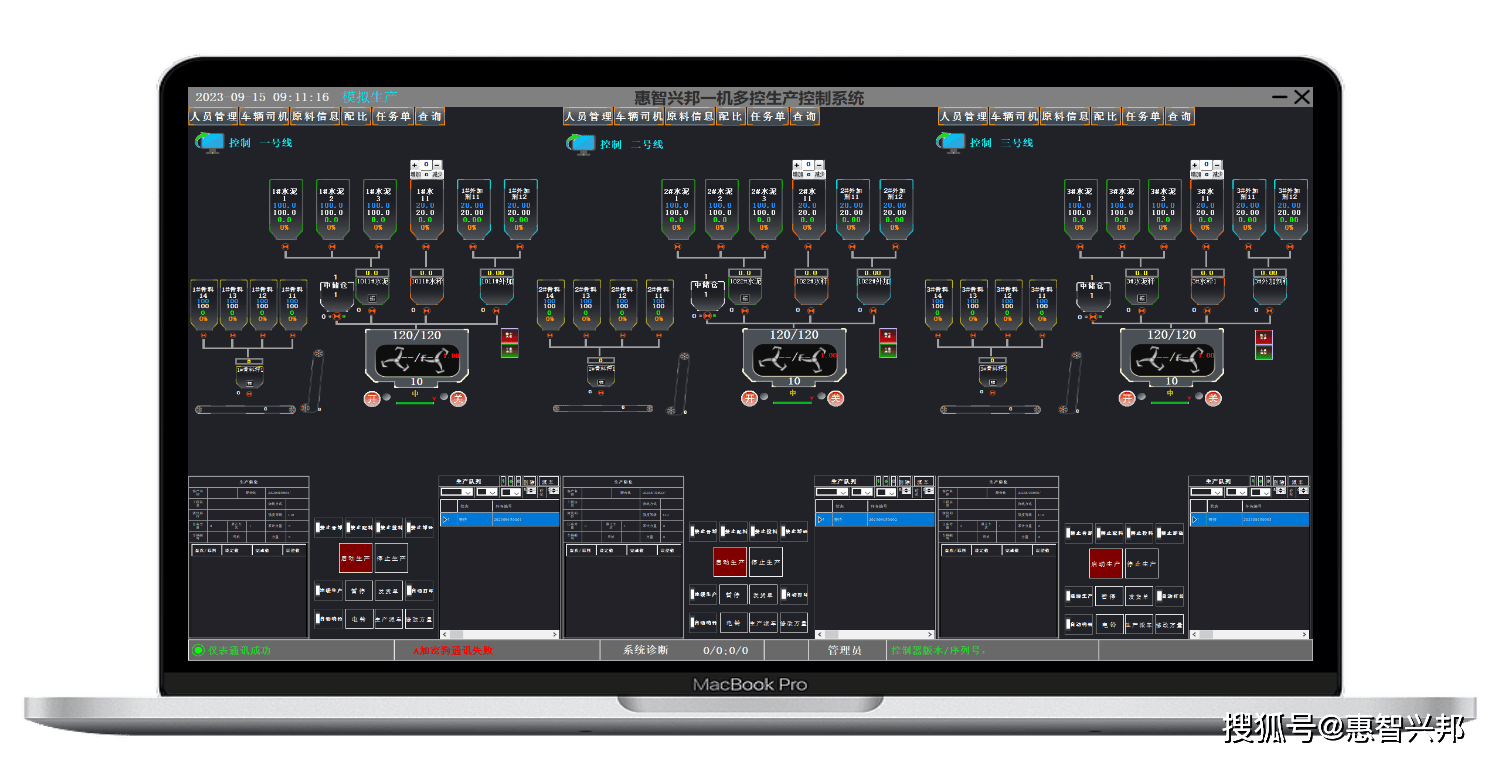Open second dropdown in line two production queue
This screenshot has height=761, width=1502.
[x=862, y=492]
